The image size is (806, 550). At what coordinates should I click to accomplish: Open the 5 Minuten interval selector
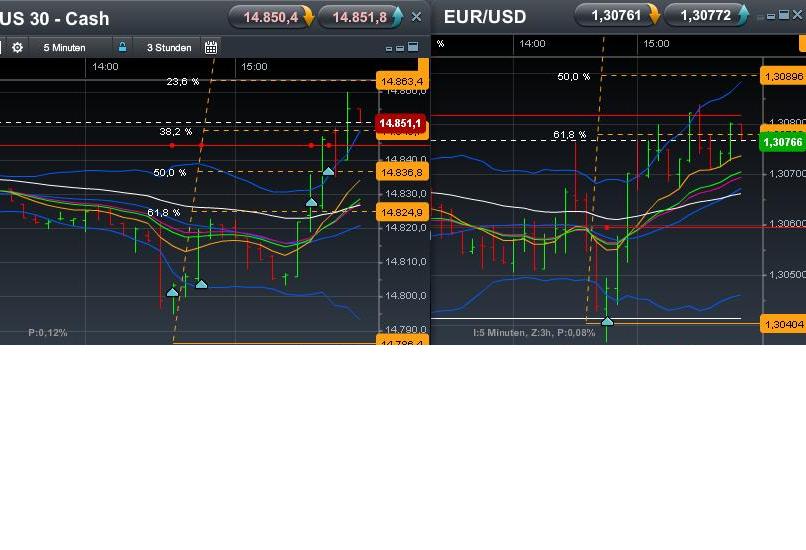pyautogui.click(x=65, y=48)
